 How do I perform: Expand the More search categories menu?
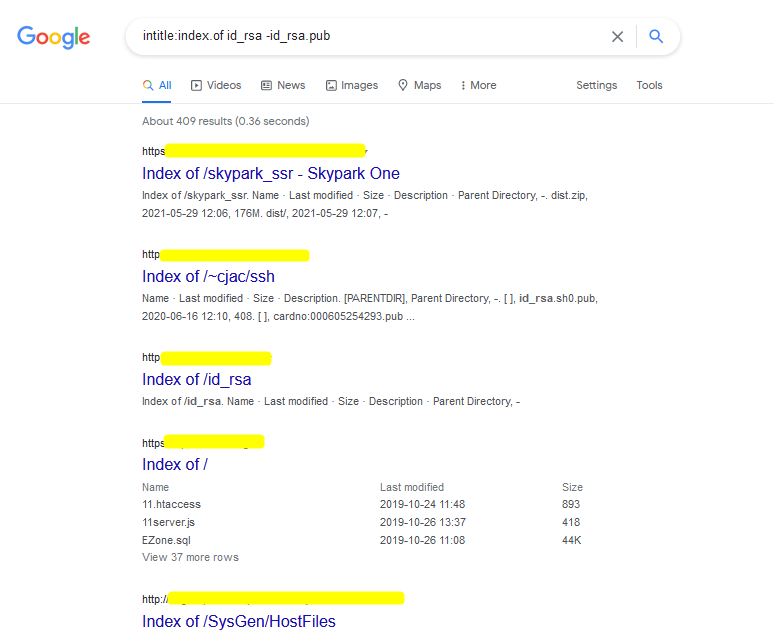(478, 85)
